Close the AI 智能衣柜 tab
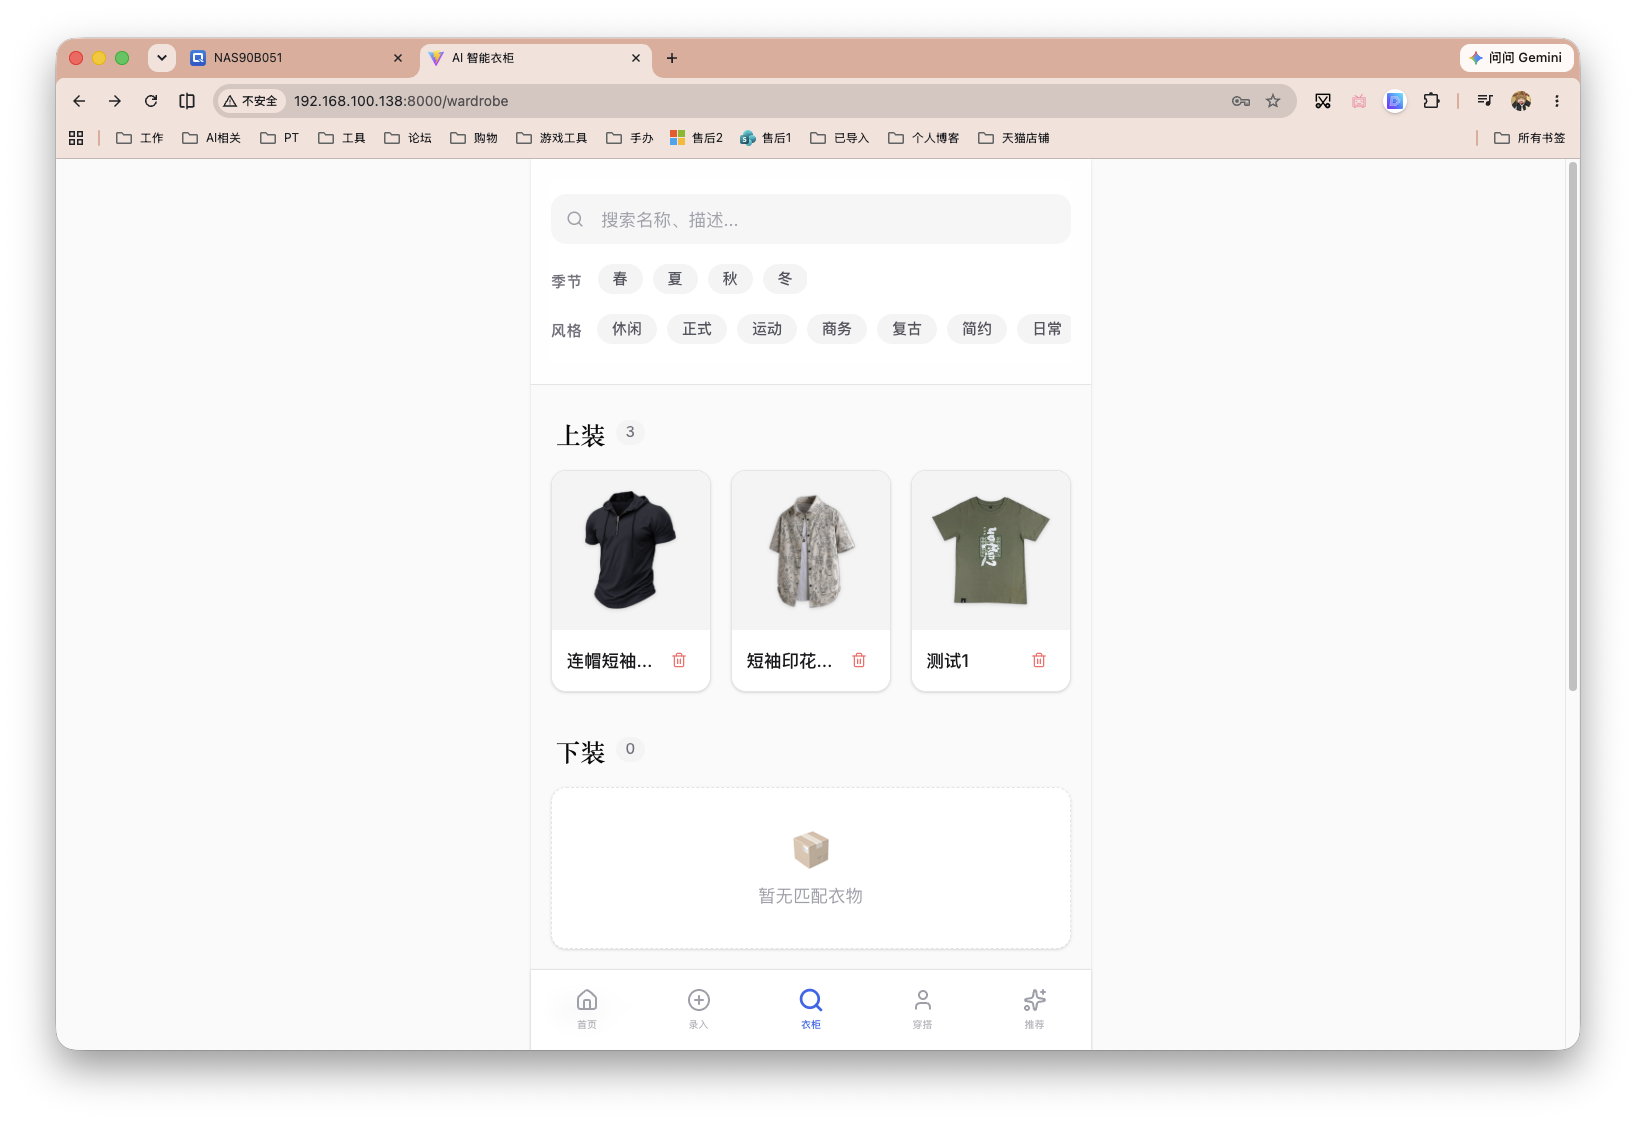Screen dimensions: 1636x1124 (636, 58)
